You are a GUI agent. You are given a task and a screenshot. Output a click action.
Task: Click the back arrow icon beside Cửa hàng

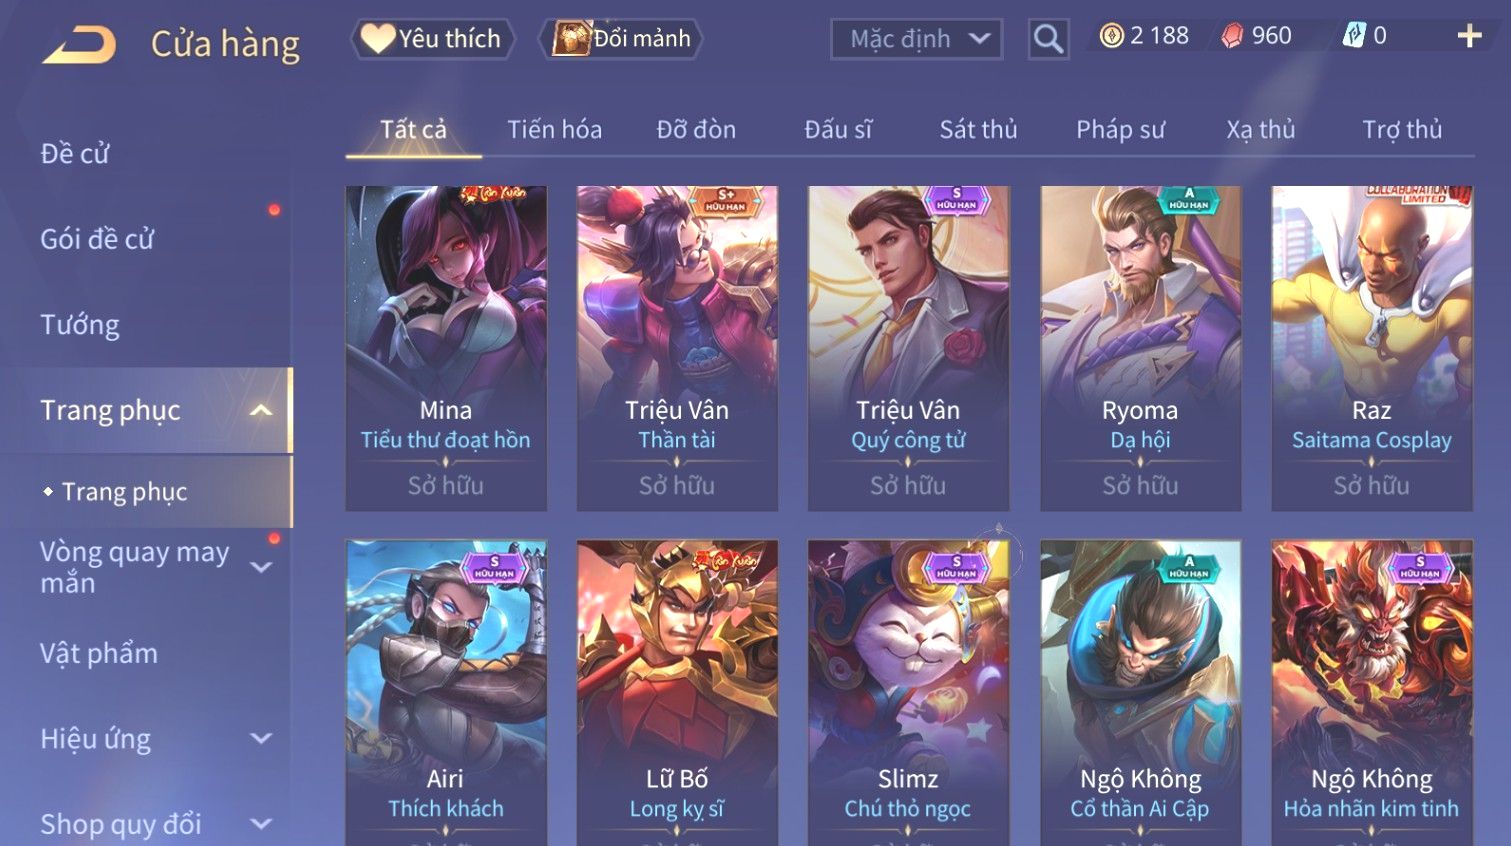[x=80, y=44]
